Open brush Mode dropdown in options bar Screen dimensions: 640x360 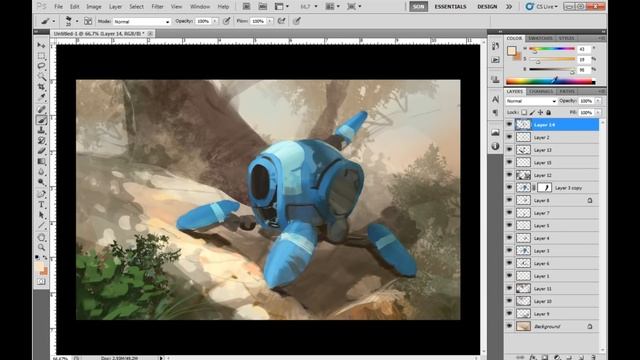pos(142,21)
